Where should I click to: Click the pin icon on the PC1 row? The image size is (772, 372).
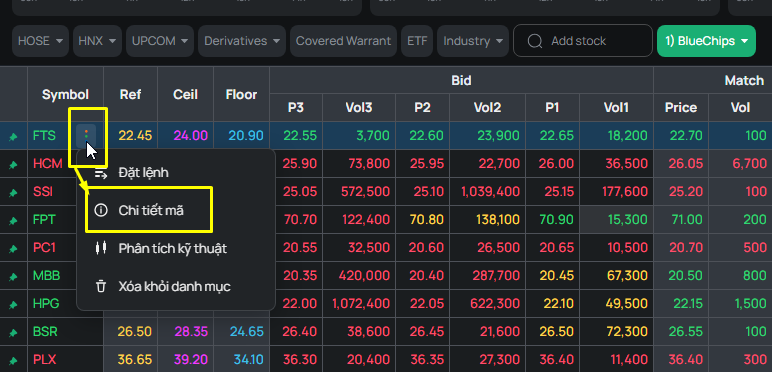(13, 249)
